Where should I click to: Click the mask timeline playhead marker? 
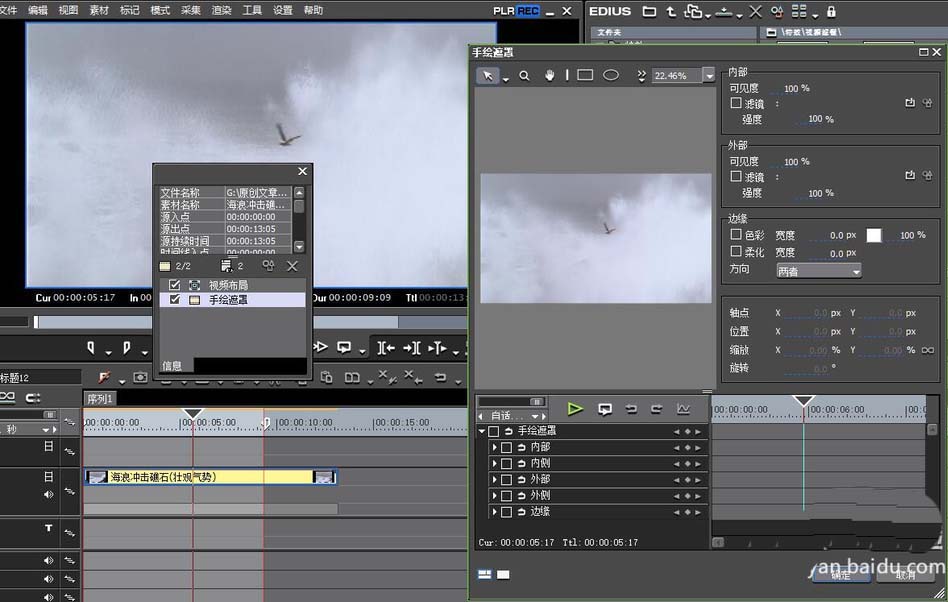coord(804,400)
